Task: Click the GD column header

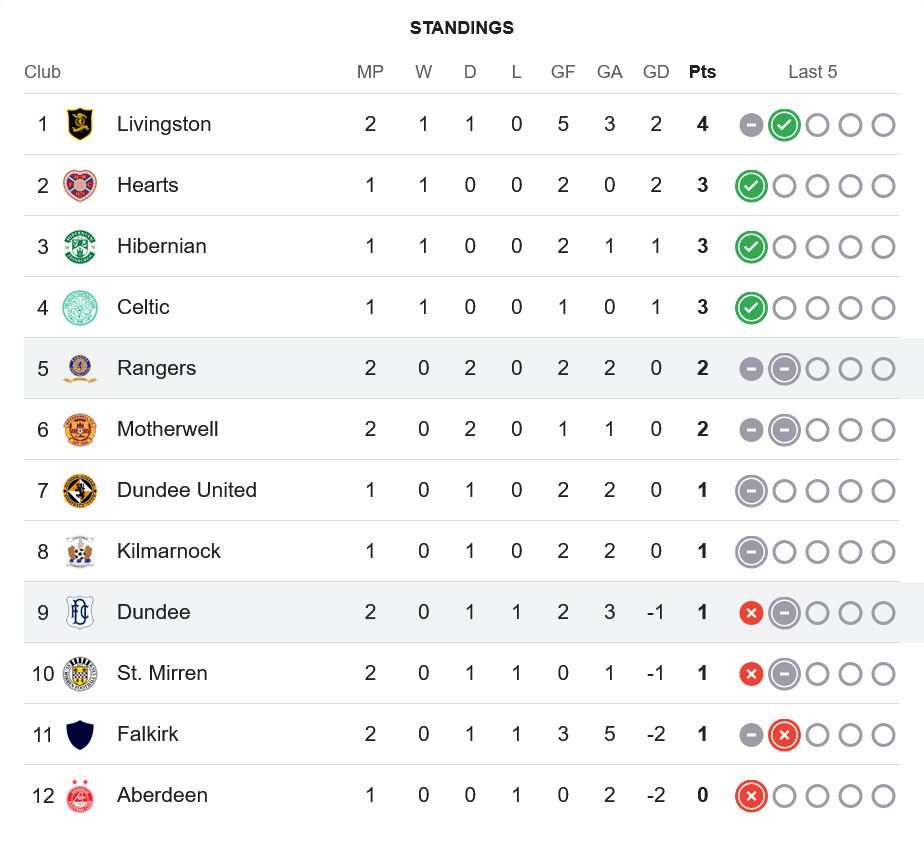Action: tap(656, 72)
